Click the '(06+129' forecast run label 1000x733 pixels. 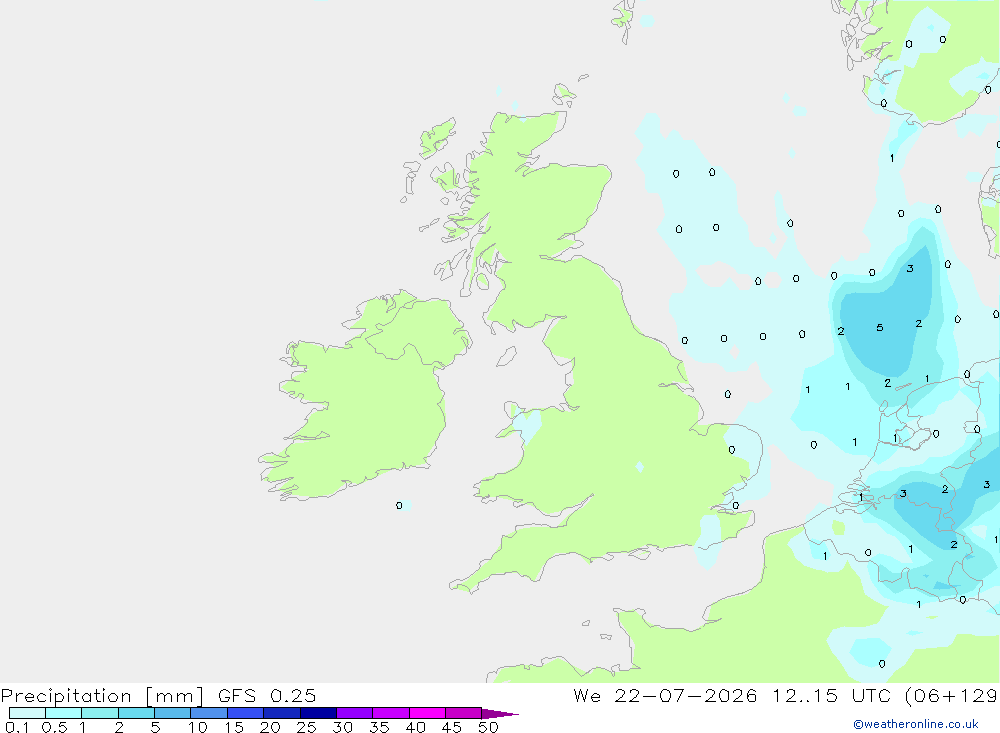tap(952, 696)
